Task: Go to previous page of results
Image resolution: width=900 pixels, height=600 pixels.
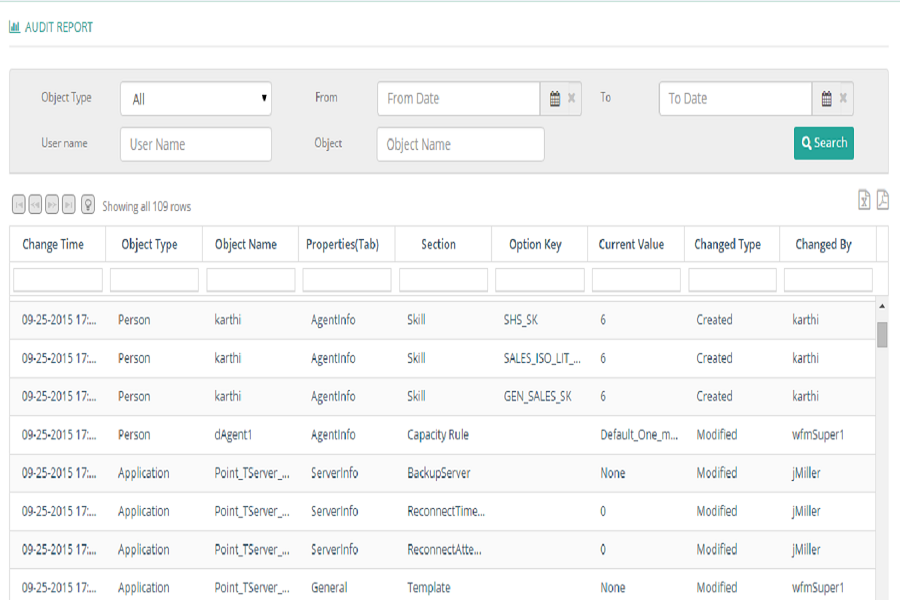Action: 35,205
